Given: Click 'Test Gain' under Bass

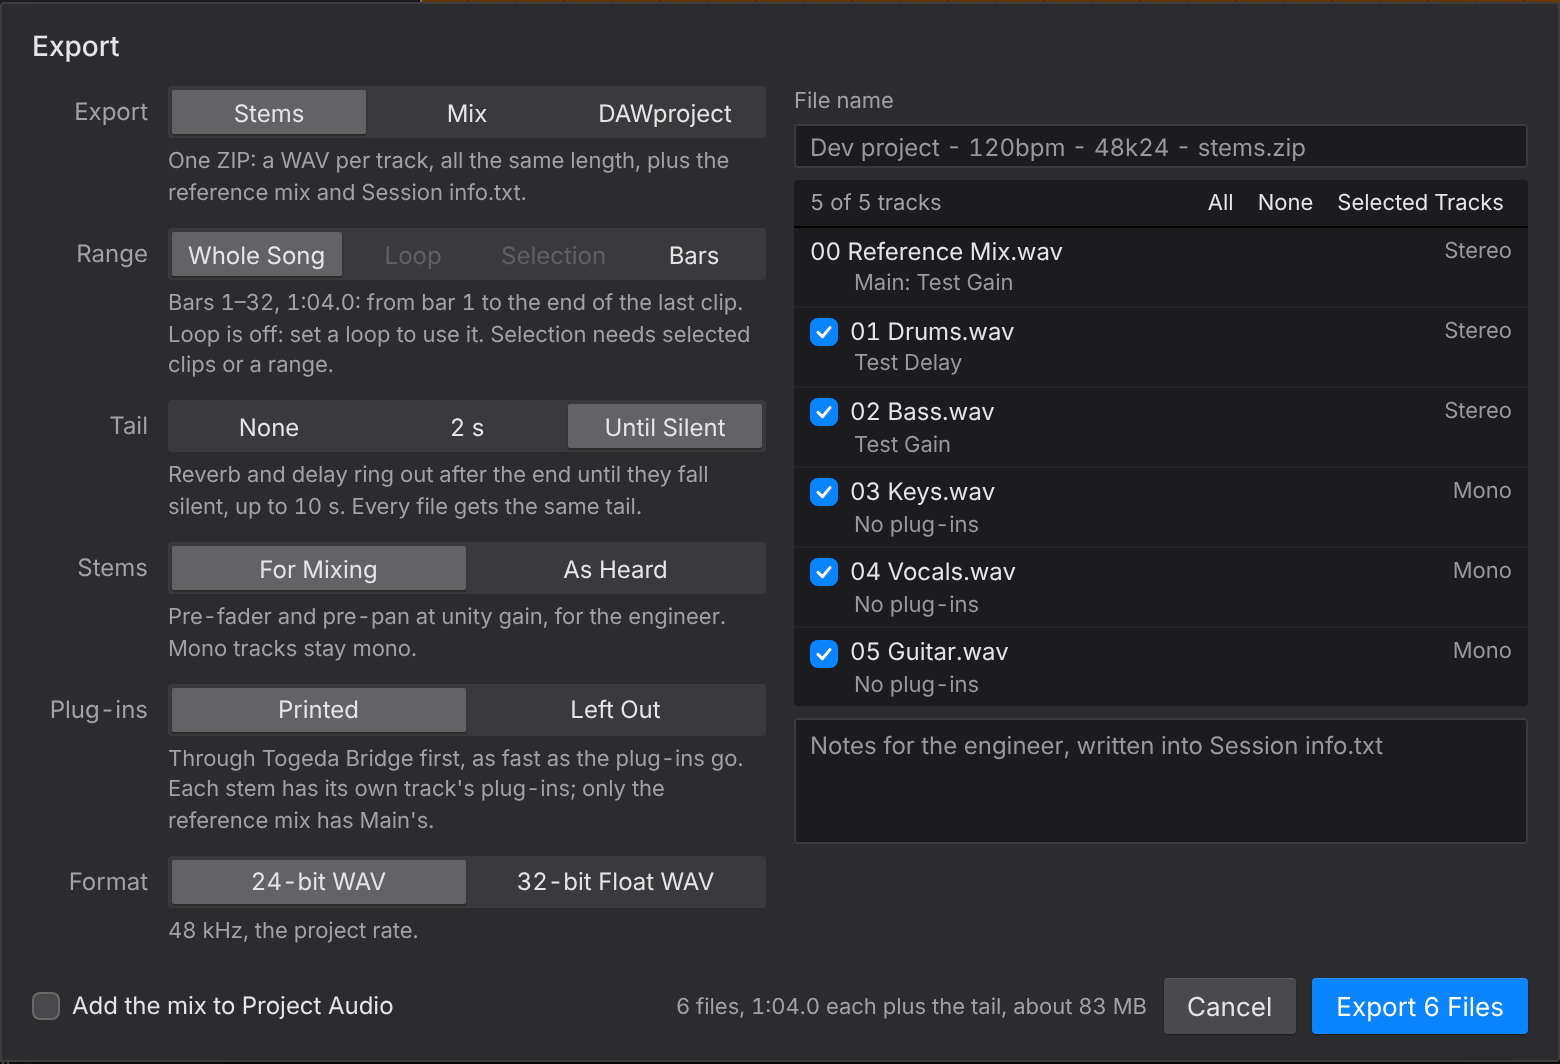Looking at the screenshot, I should [902, 444].
